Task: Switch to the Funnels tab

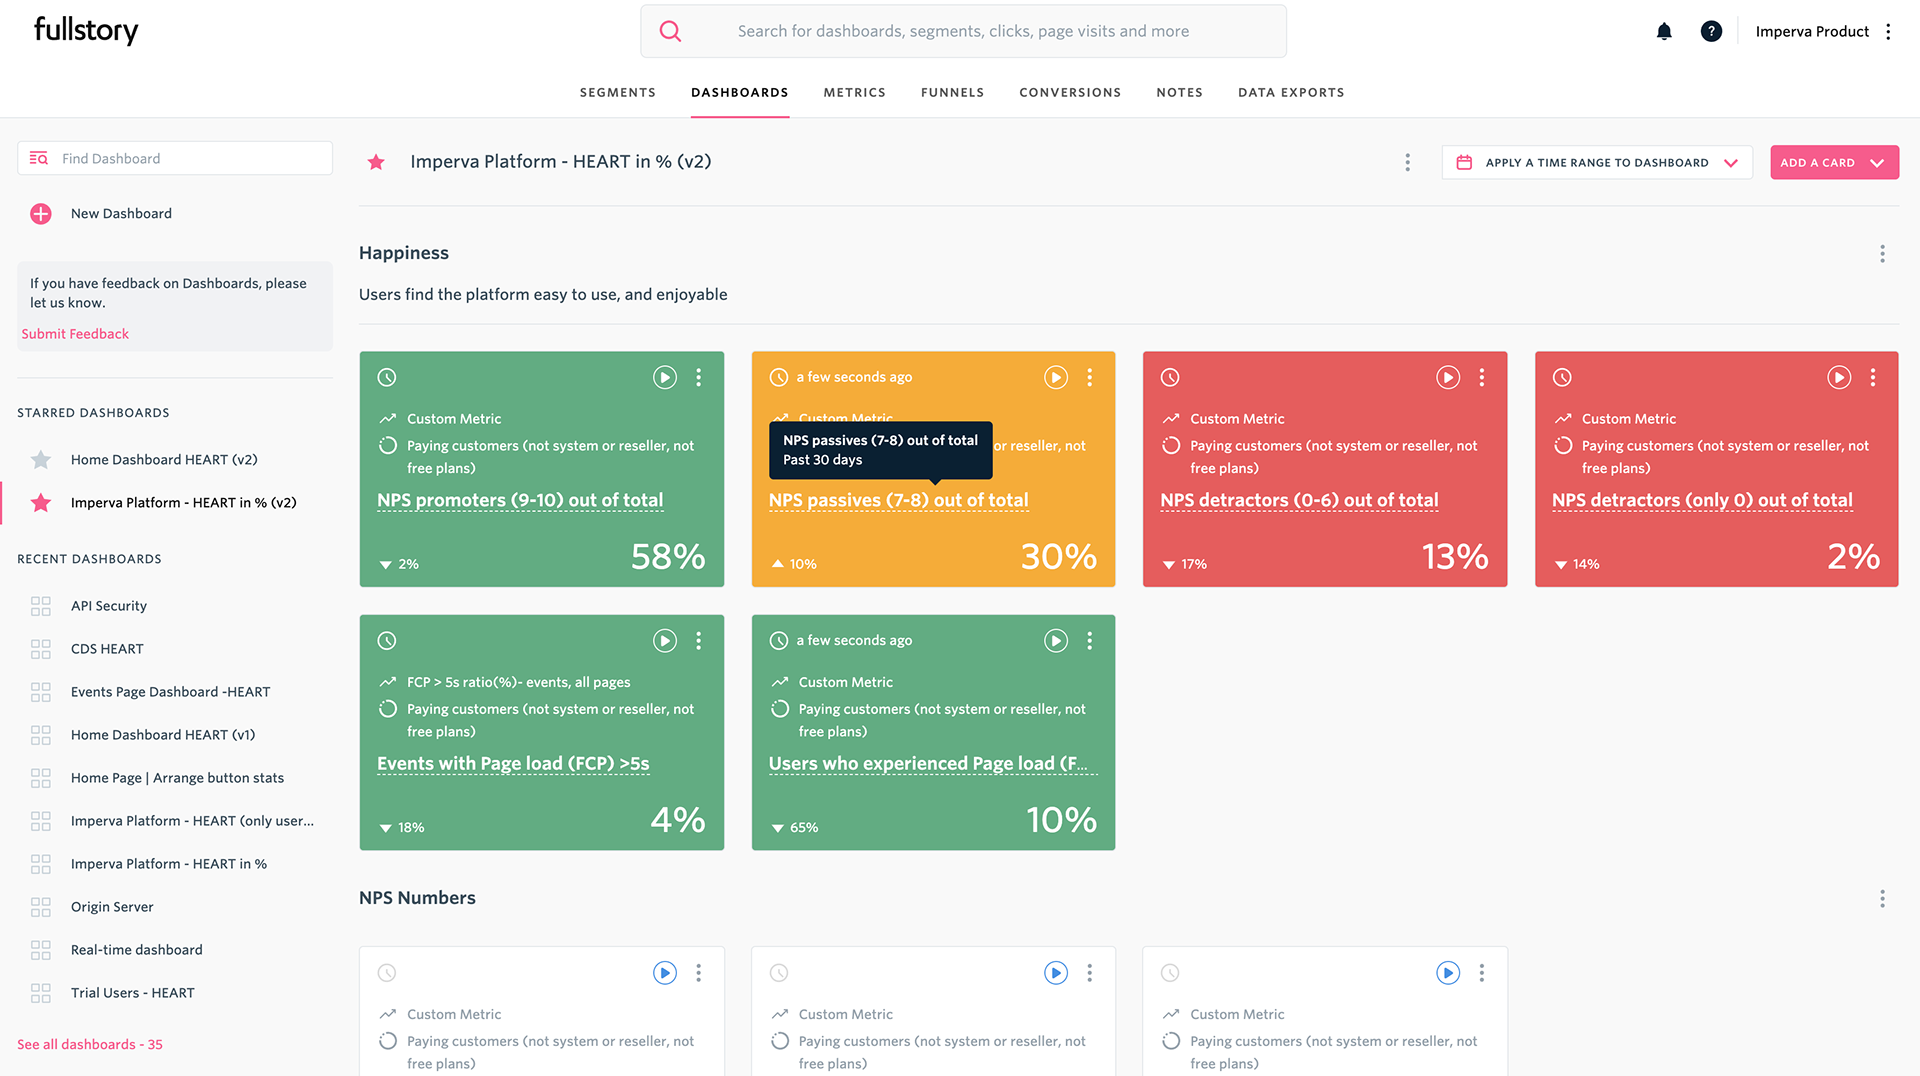Action: point(952,92)
